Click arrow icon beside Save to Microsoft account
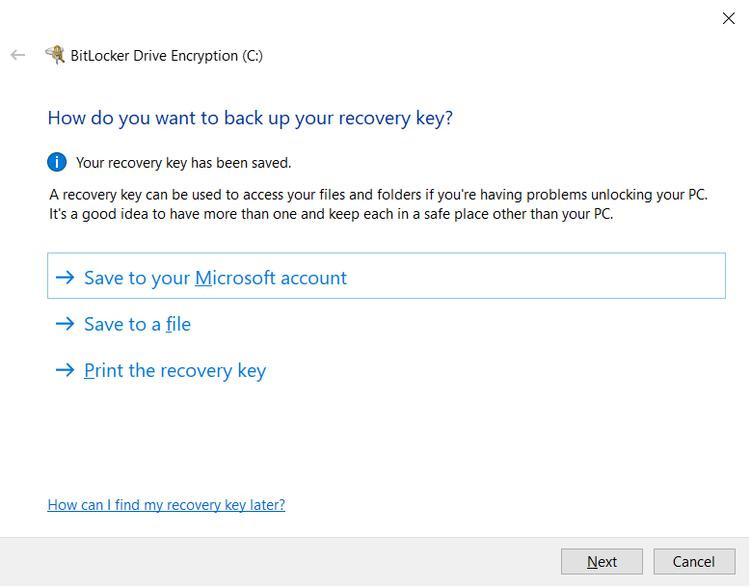The height and width of the screenshot is (587, 750). 65,277
